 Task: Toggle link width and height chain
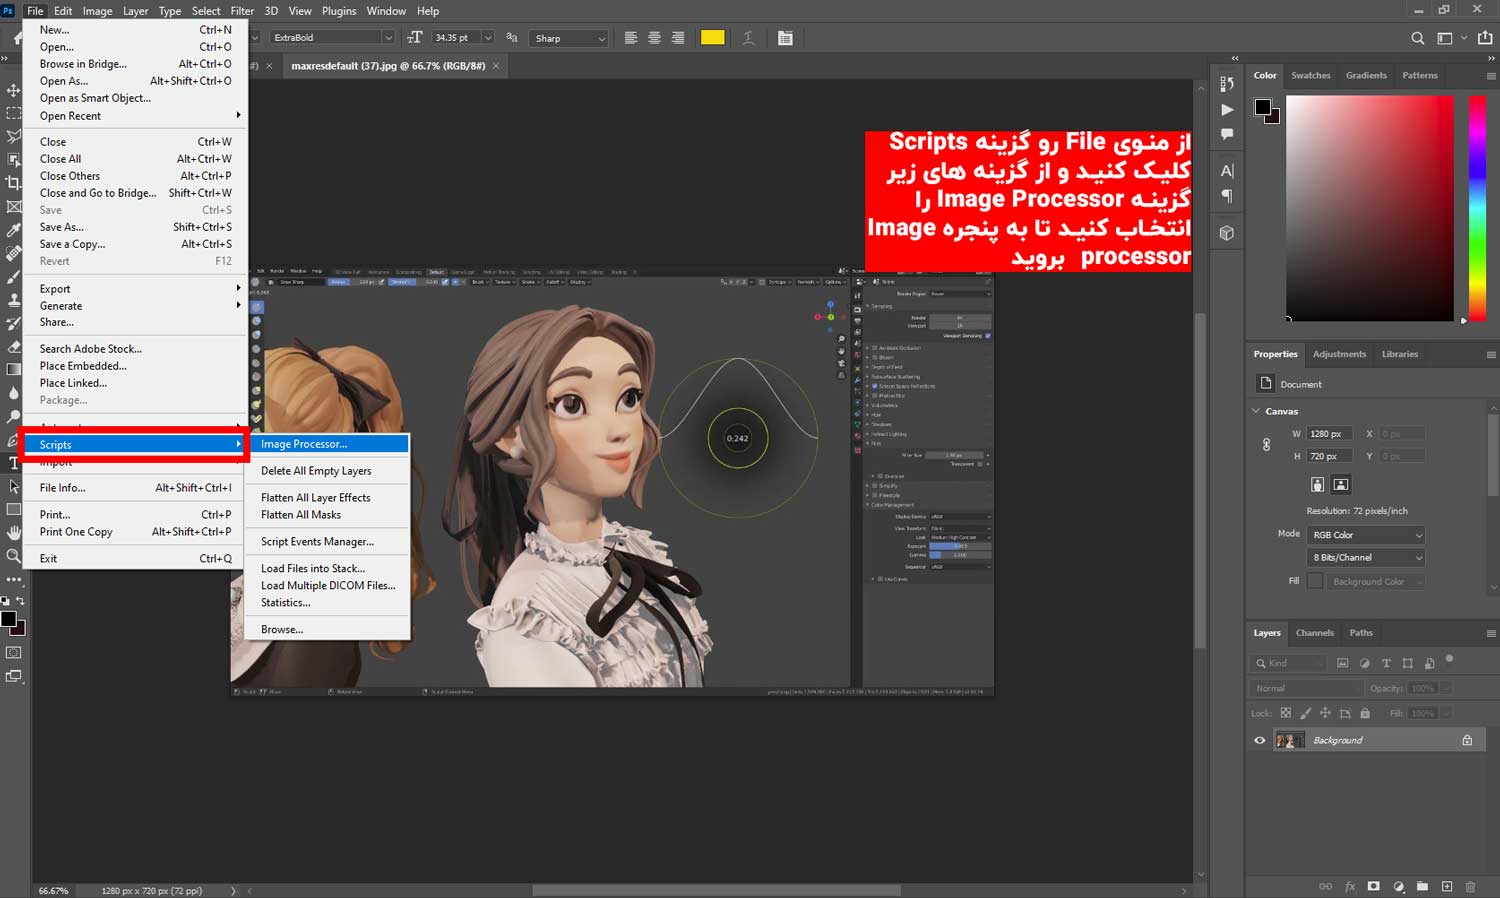point(1267,445)
